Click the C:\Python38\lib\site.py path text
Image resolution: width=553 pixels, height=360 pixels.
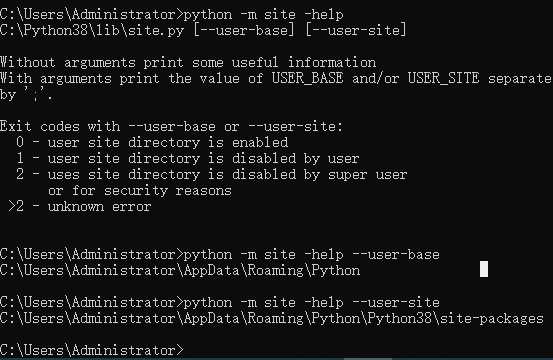[92, 30]
